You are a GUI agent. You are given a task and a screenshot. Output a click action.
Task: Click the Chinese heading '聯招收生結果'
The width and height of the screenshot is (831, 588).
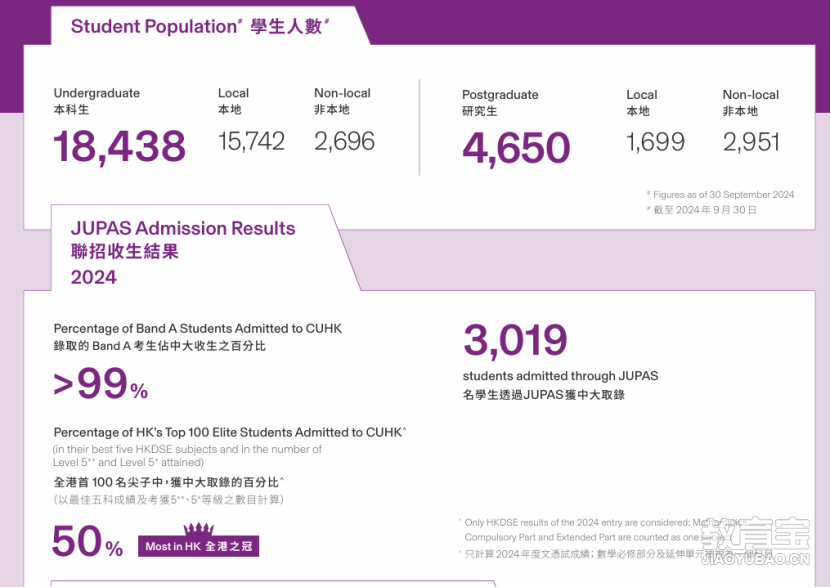tap(125, 251)
